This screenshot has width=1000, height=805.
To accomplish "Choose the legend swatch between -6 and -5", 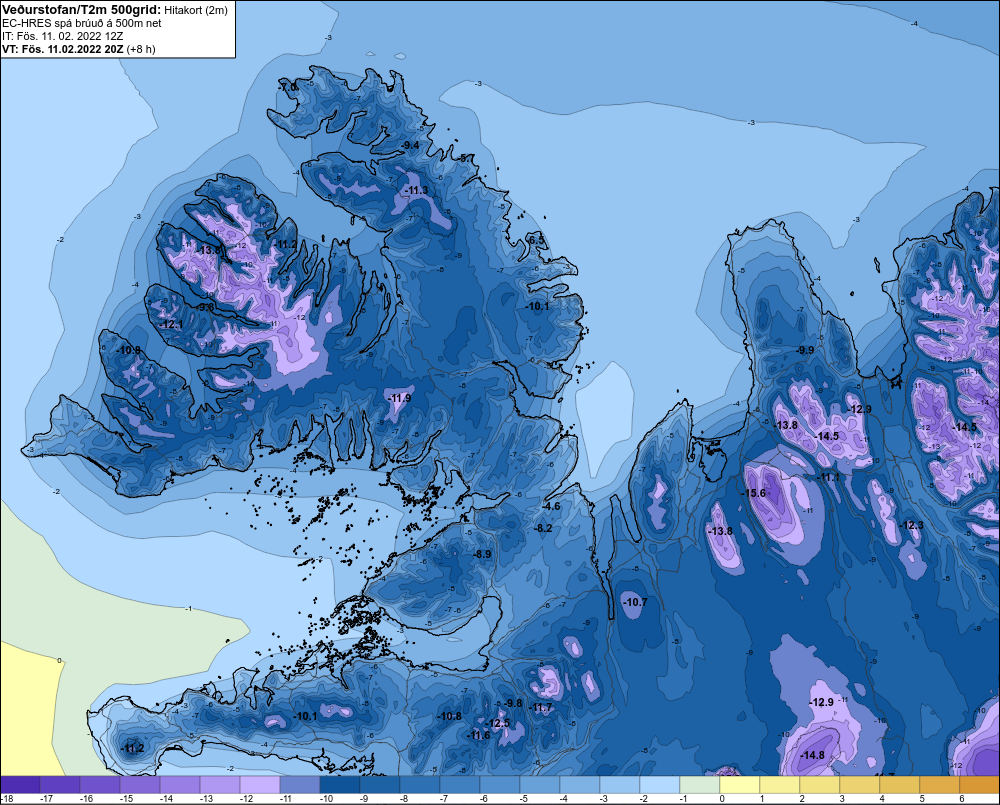I will pos(500,784).
